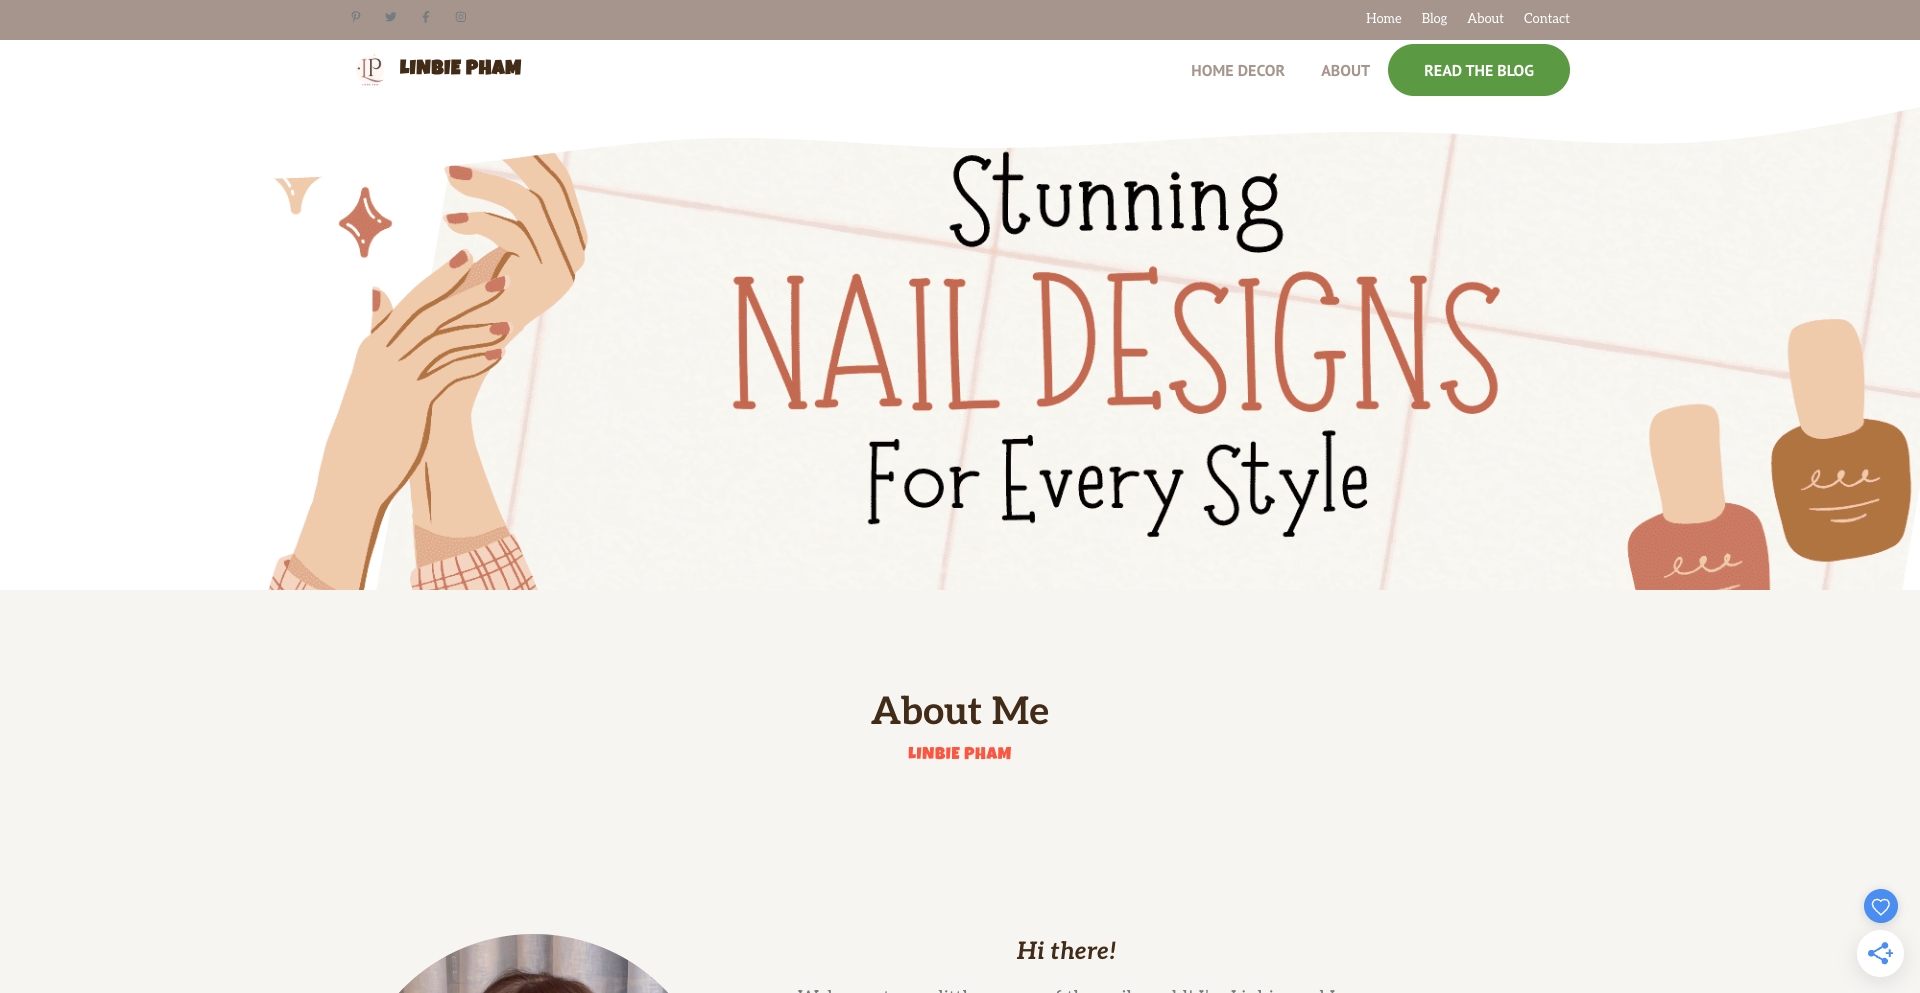Open the Pinterest social icon

[x=355, y=17]
